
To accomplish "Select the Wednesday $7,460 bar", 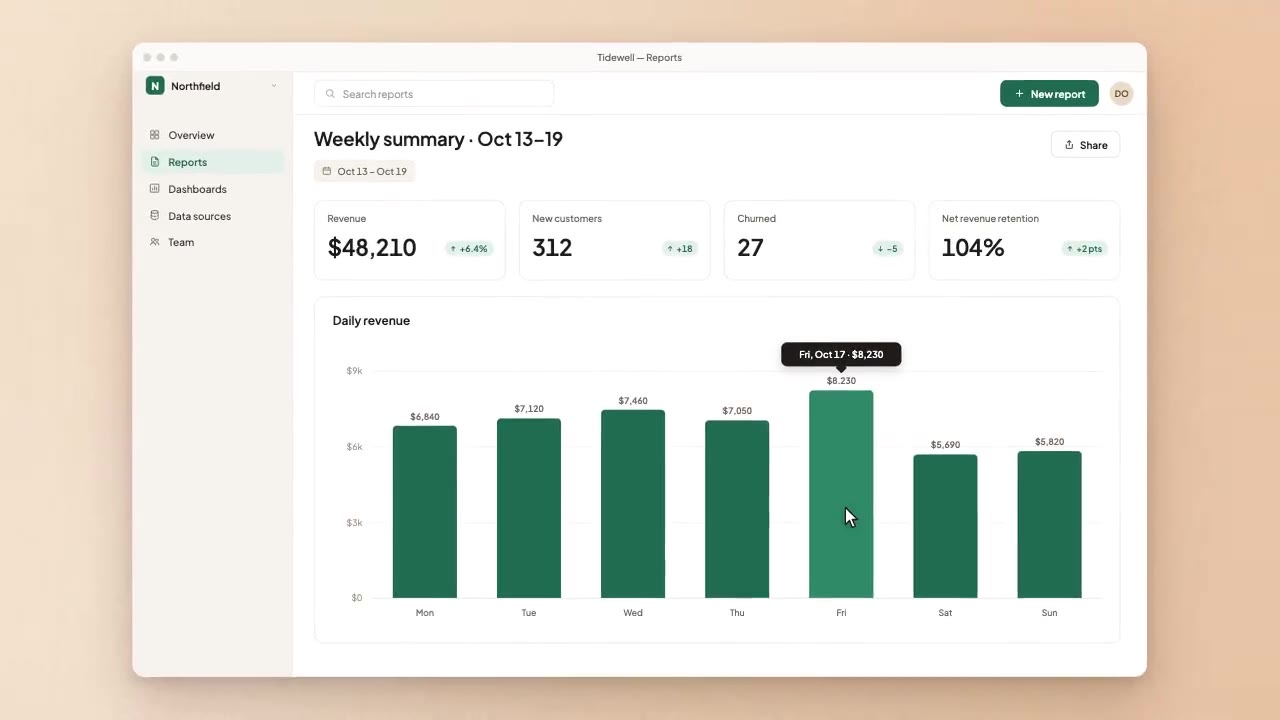I will pos(633,504).
